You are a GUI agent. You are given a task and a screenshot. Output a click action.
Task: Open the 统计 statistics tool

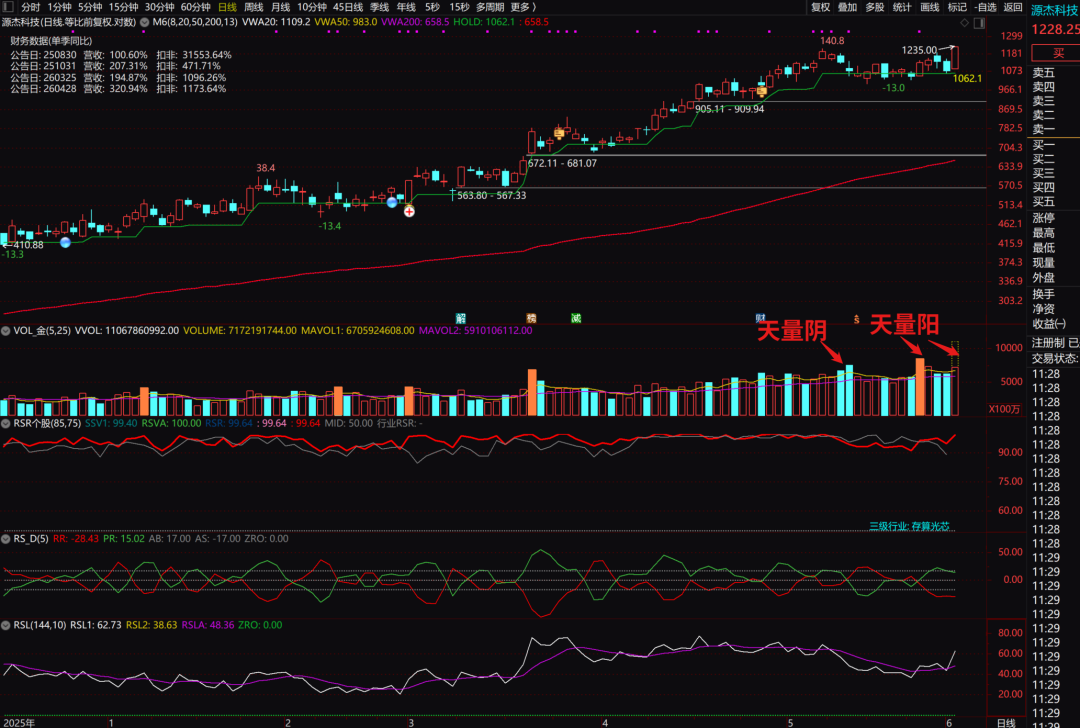902,7
